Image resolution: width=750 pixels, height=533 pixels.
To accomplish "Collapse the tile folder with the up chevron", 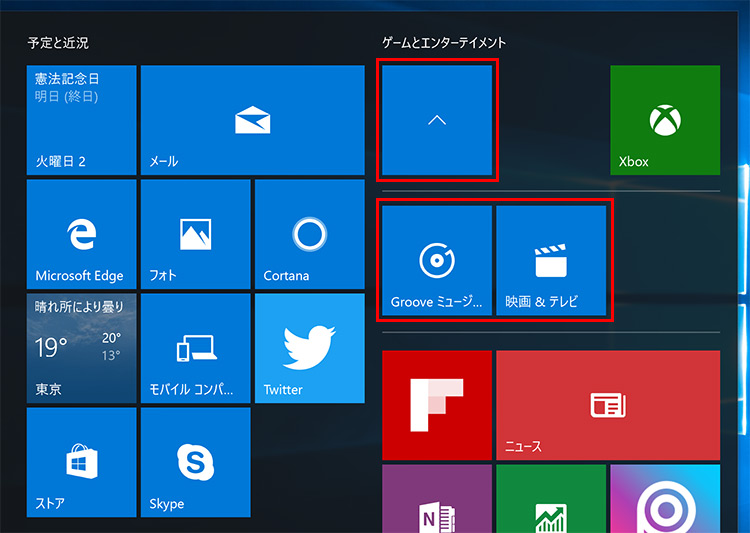I will (437, 120).
